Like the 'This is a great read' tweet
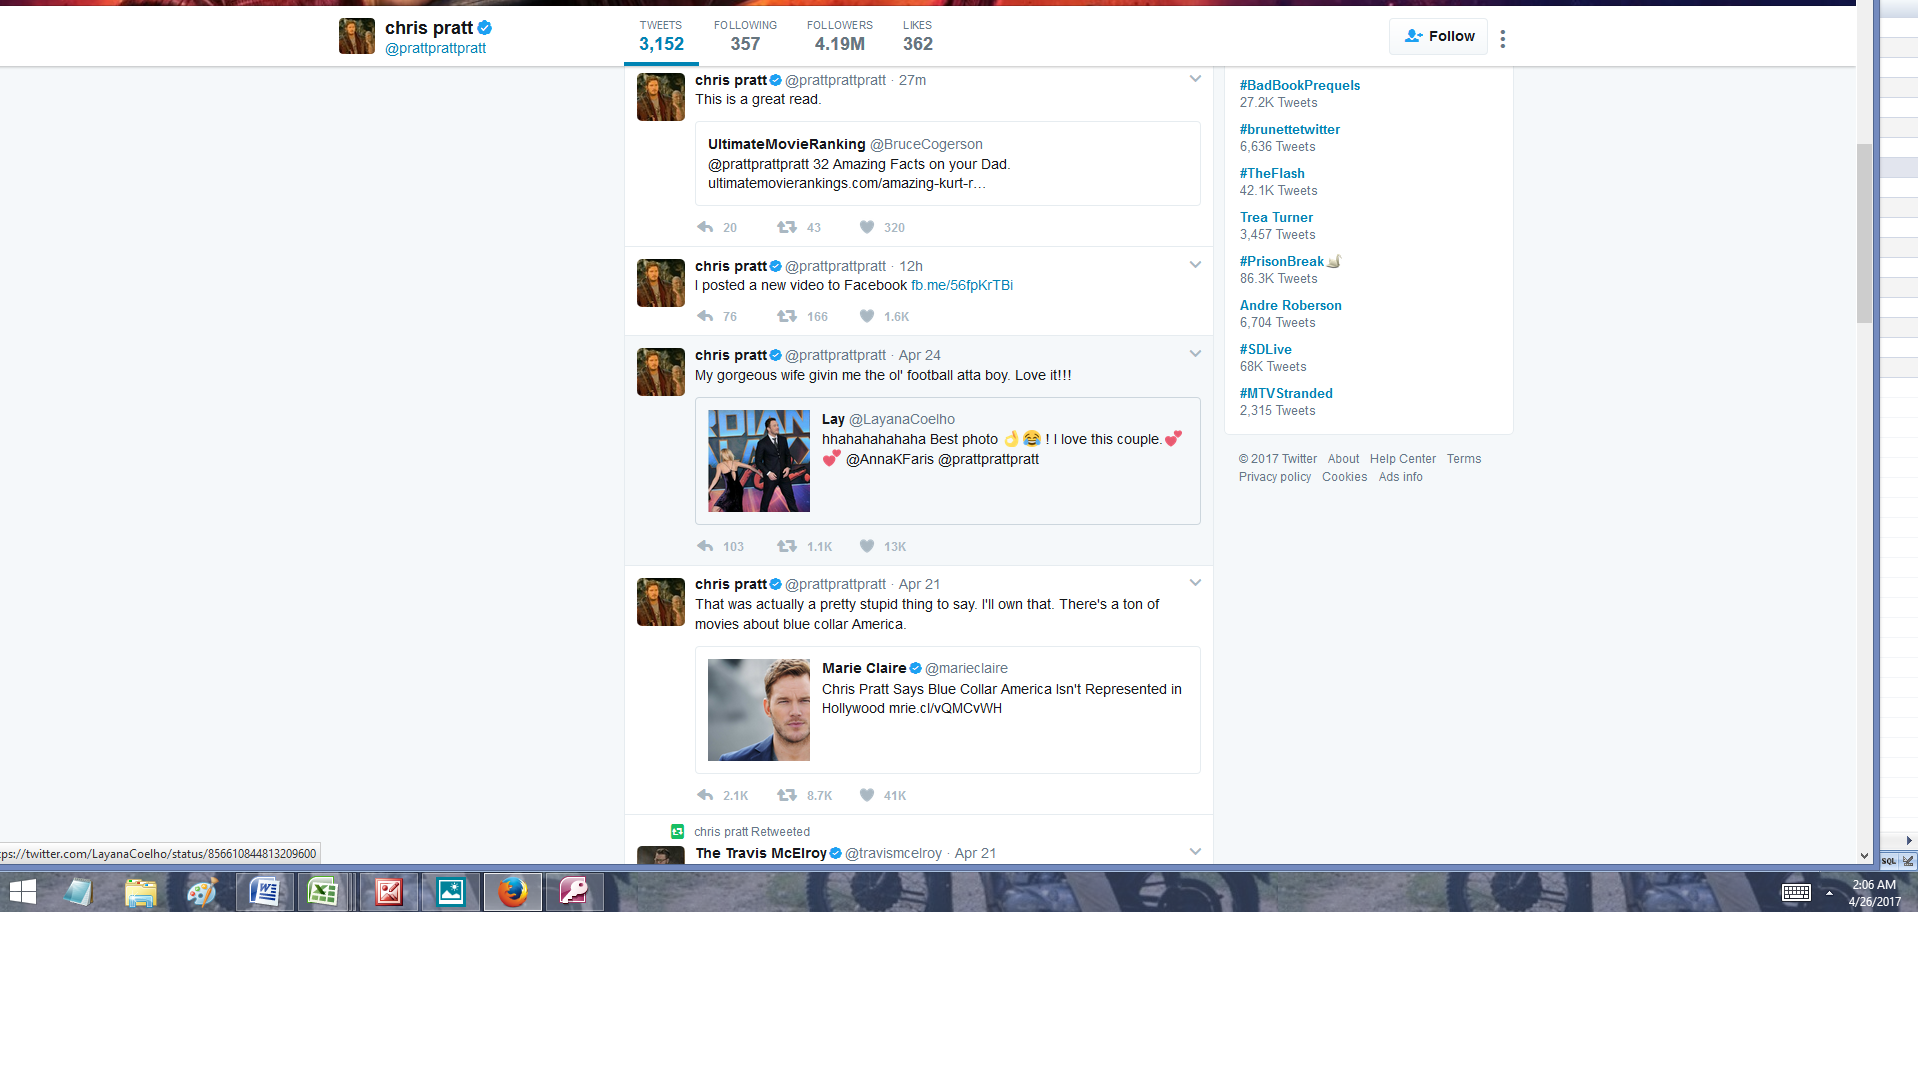Screen dimensions: 1920x1080 (867, 228)
